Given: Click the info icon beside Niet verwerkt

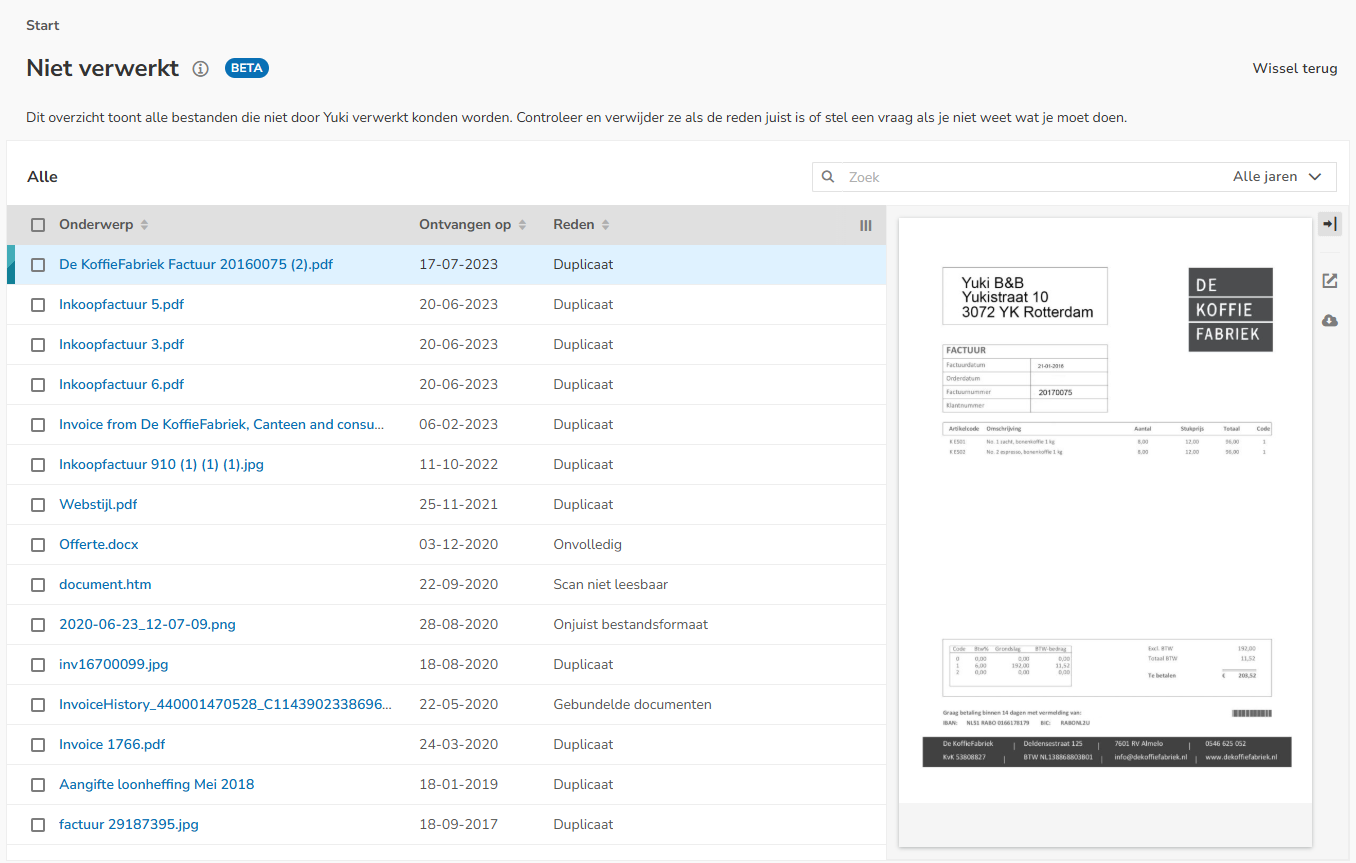Looking at the screenshot, I should 201,69.
